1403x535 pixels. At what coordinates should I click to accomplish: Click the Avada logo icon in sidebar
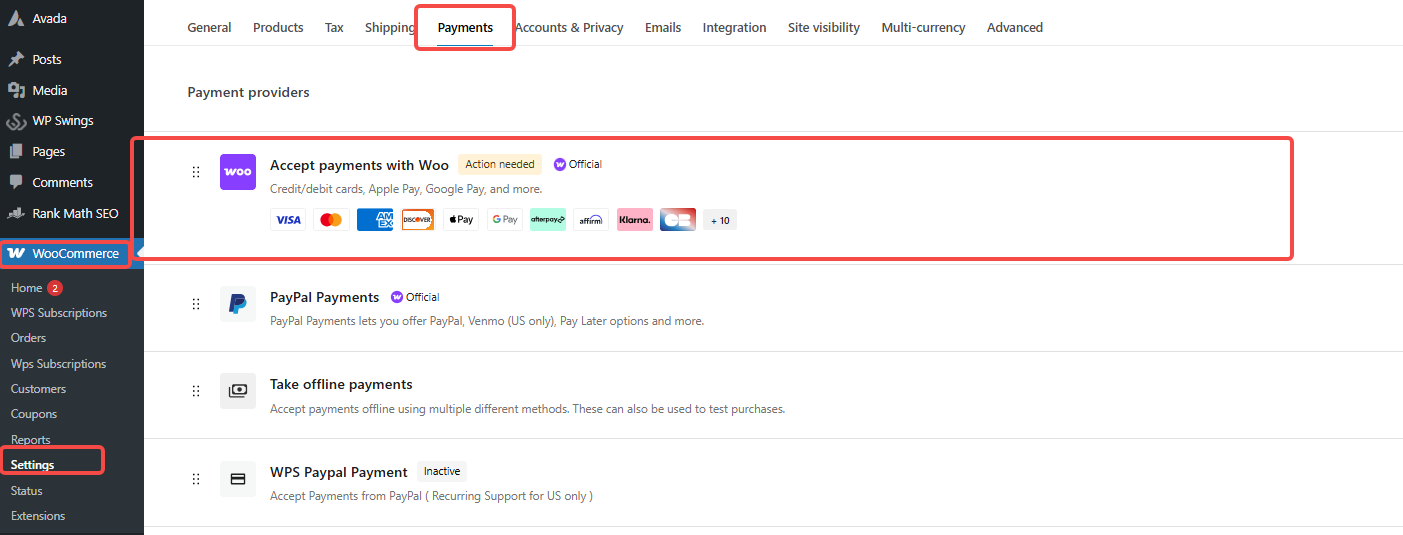point(16,18)
